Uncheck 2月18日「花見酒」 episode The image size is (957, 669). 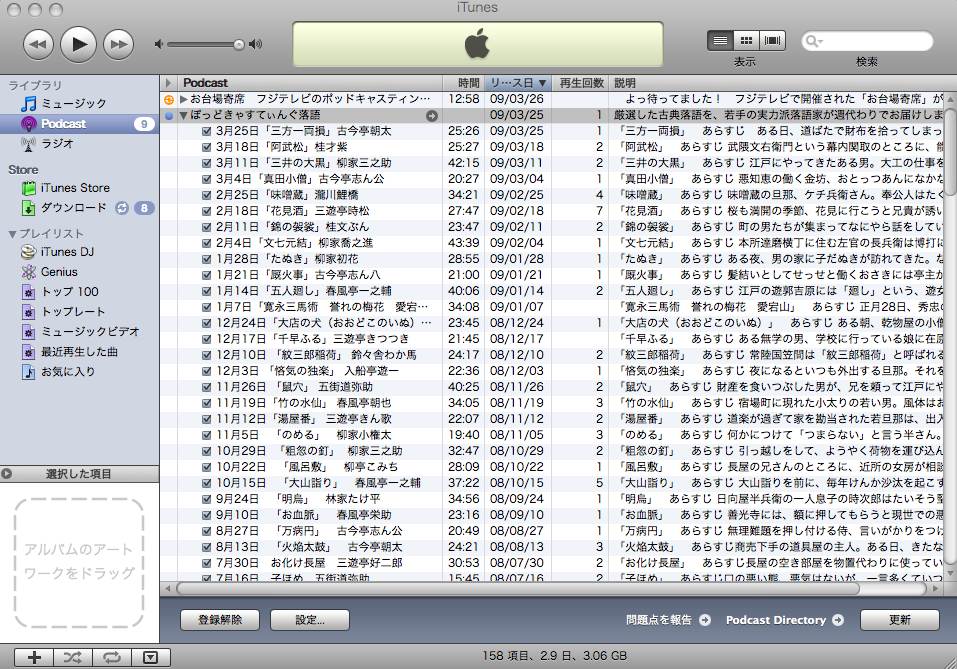(206, 211)
